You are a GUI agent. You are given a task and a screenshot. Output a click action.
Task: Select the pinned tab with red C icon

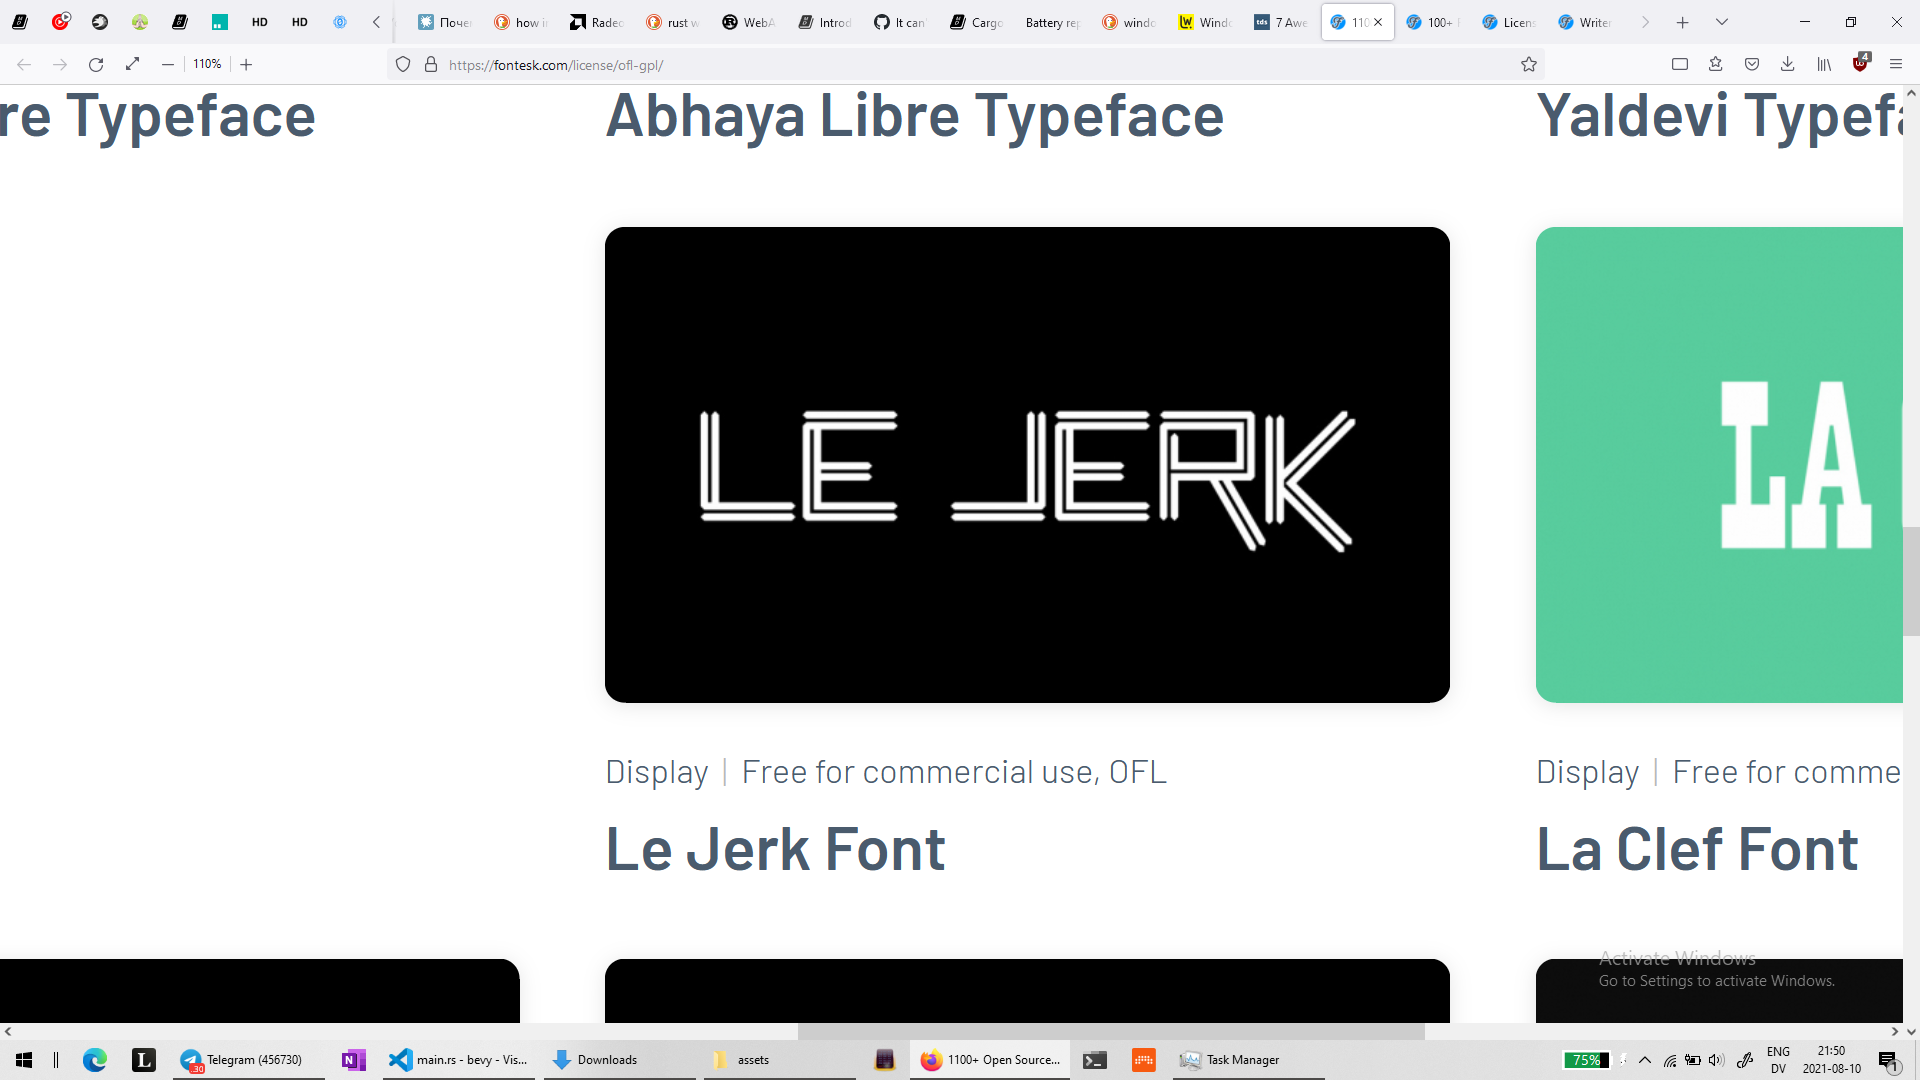[60, 22]
